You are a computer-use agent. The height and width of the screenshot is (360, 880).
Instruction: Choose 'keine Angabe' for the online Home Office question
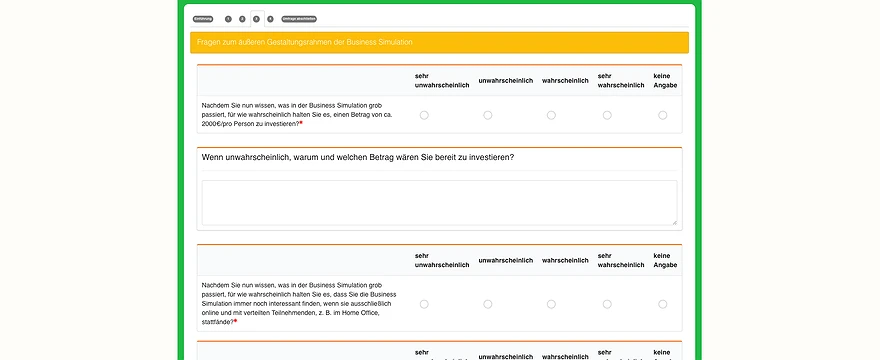663,304
